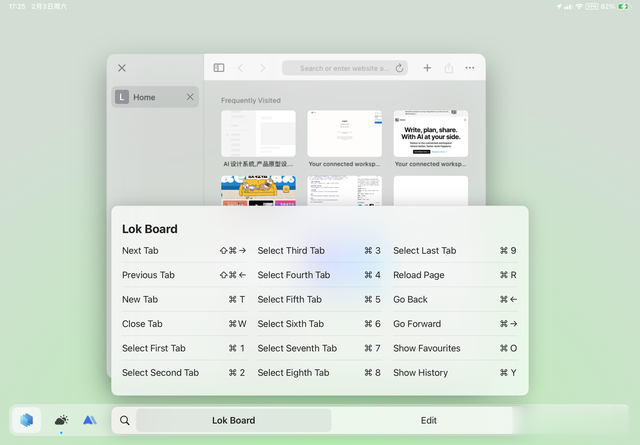
Task: Click the Lok Board panel heading
Action: pos(149,229)
